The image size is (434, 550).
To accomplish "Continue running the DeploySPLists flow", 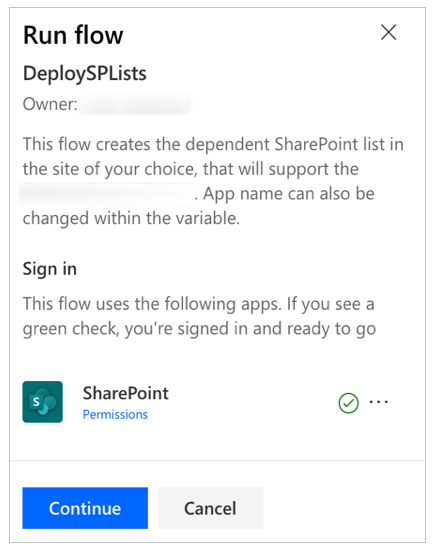I will tap(85, 508).
